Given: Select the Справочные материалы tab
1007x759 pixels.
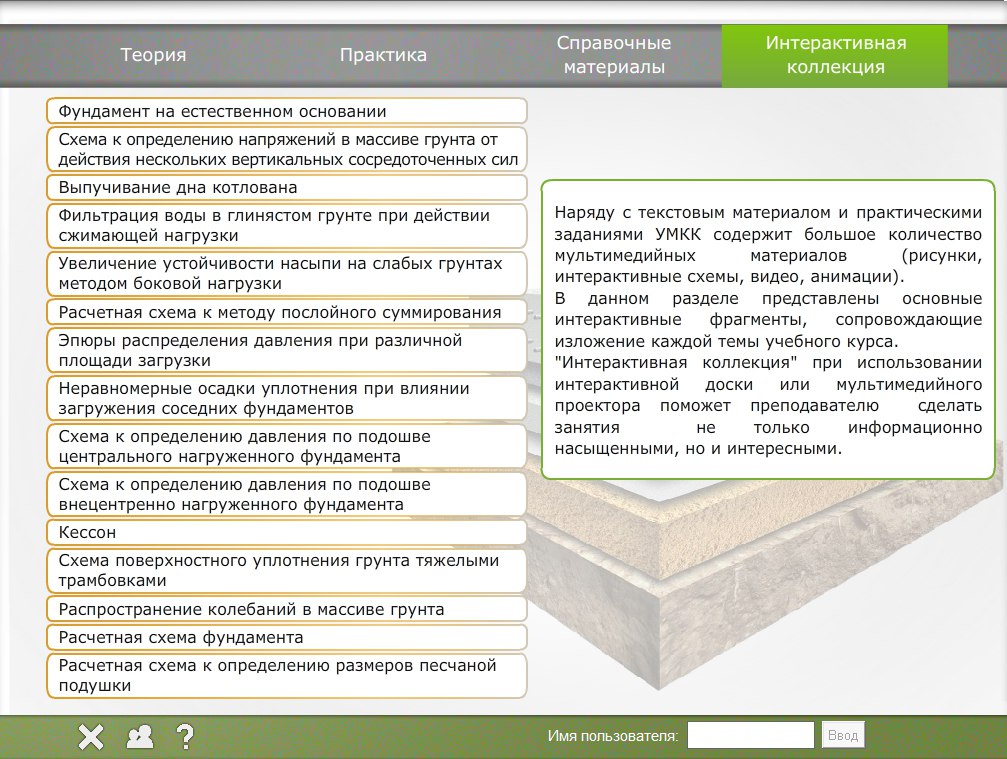Looking at the screenshot, I should (613, 55).
